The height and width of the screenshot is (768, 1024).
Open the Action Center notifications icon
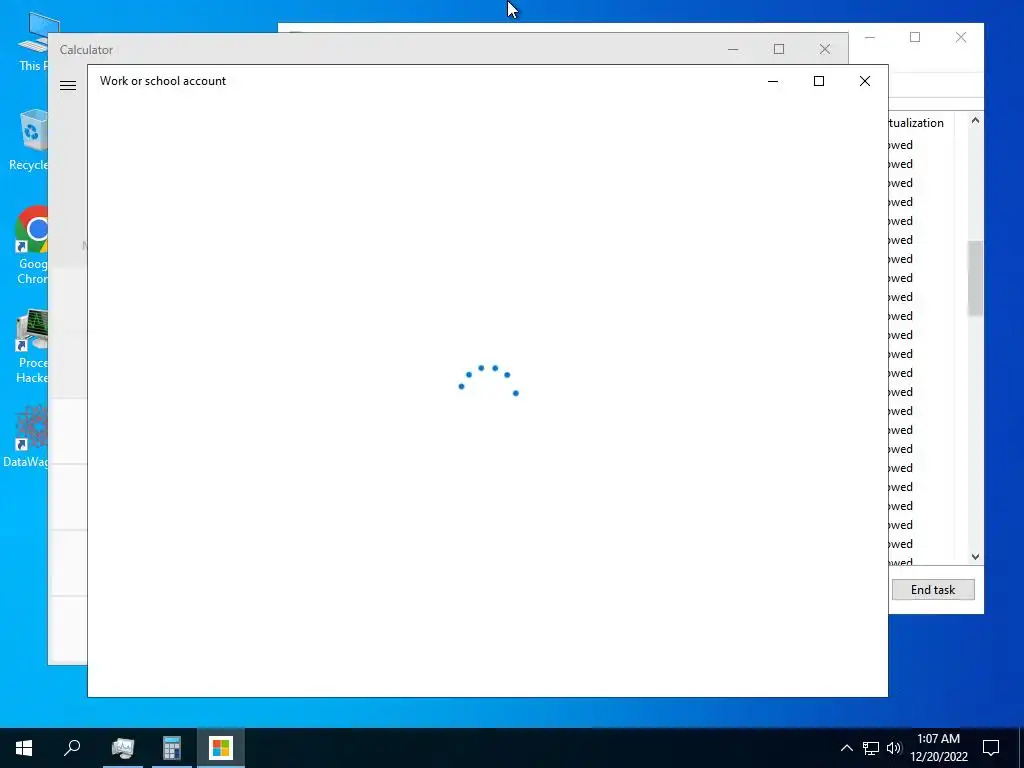pos(991,748)
